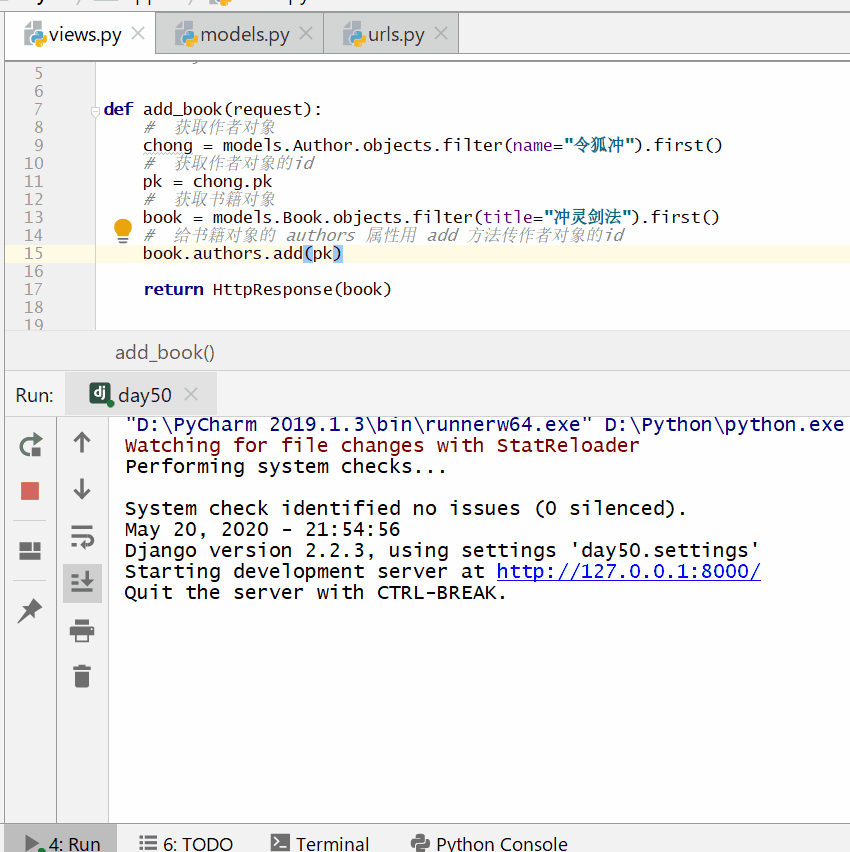Rerun the day50 server
Screen dimensions: 850x852
(x=30, y=445)
